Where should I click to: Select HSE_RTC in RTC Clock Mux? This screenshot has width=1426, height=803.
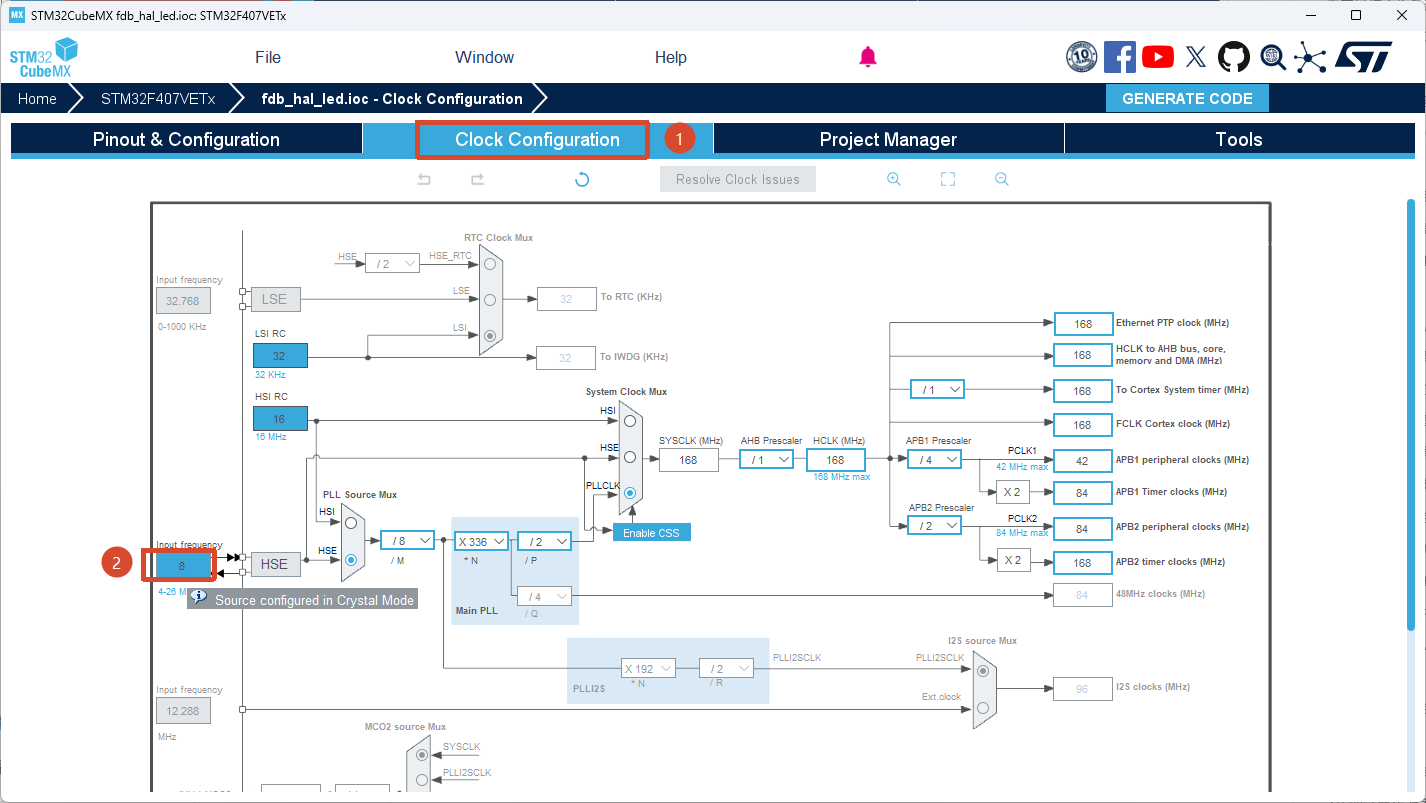490,264
